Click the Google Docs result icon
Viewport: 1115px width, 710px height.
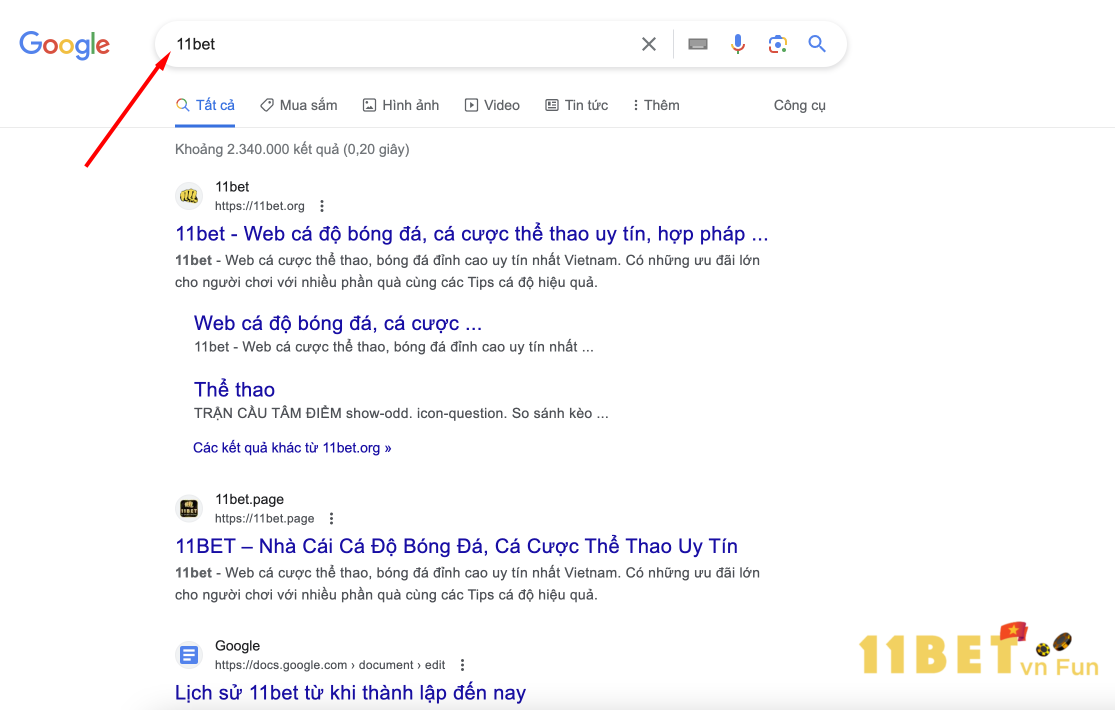point(189,655)
